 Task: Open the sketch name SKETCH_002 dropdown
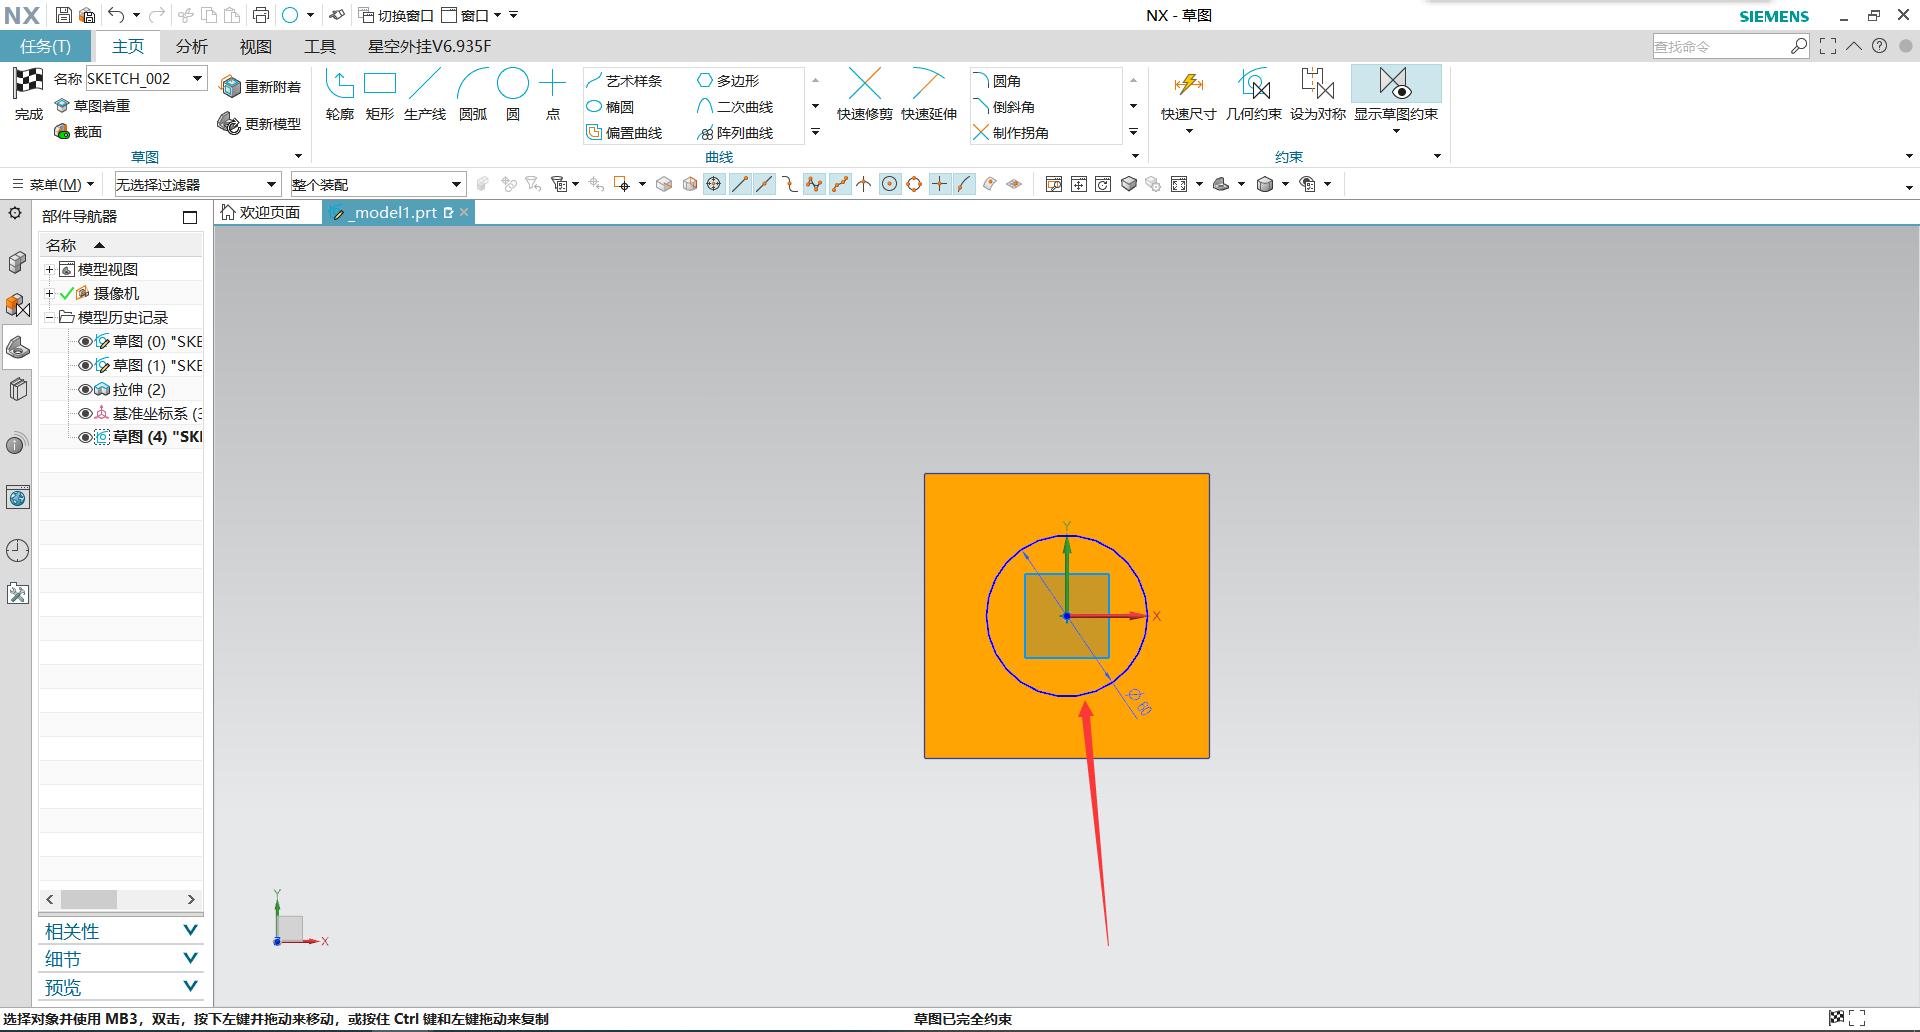[x=198, y=78]
